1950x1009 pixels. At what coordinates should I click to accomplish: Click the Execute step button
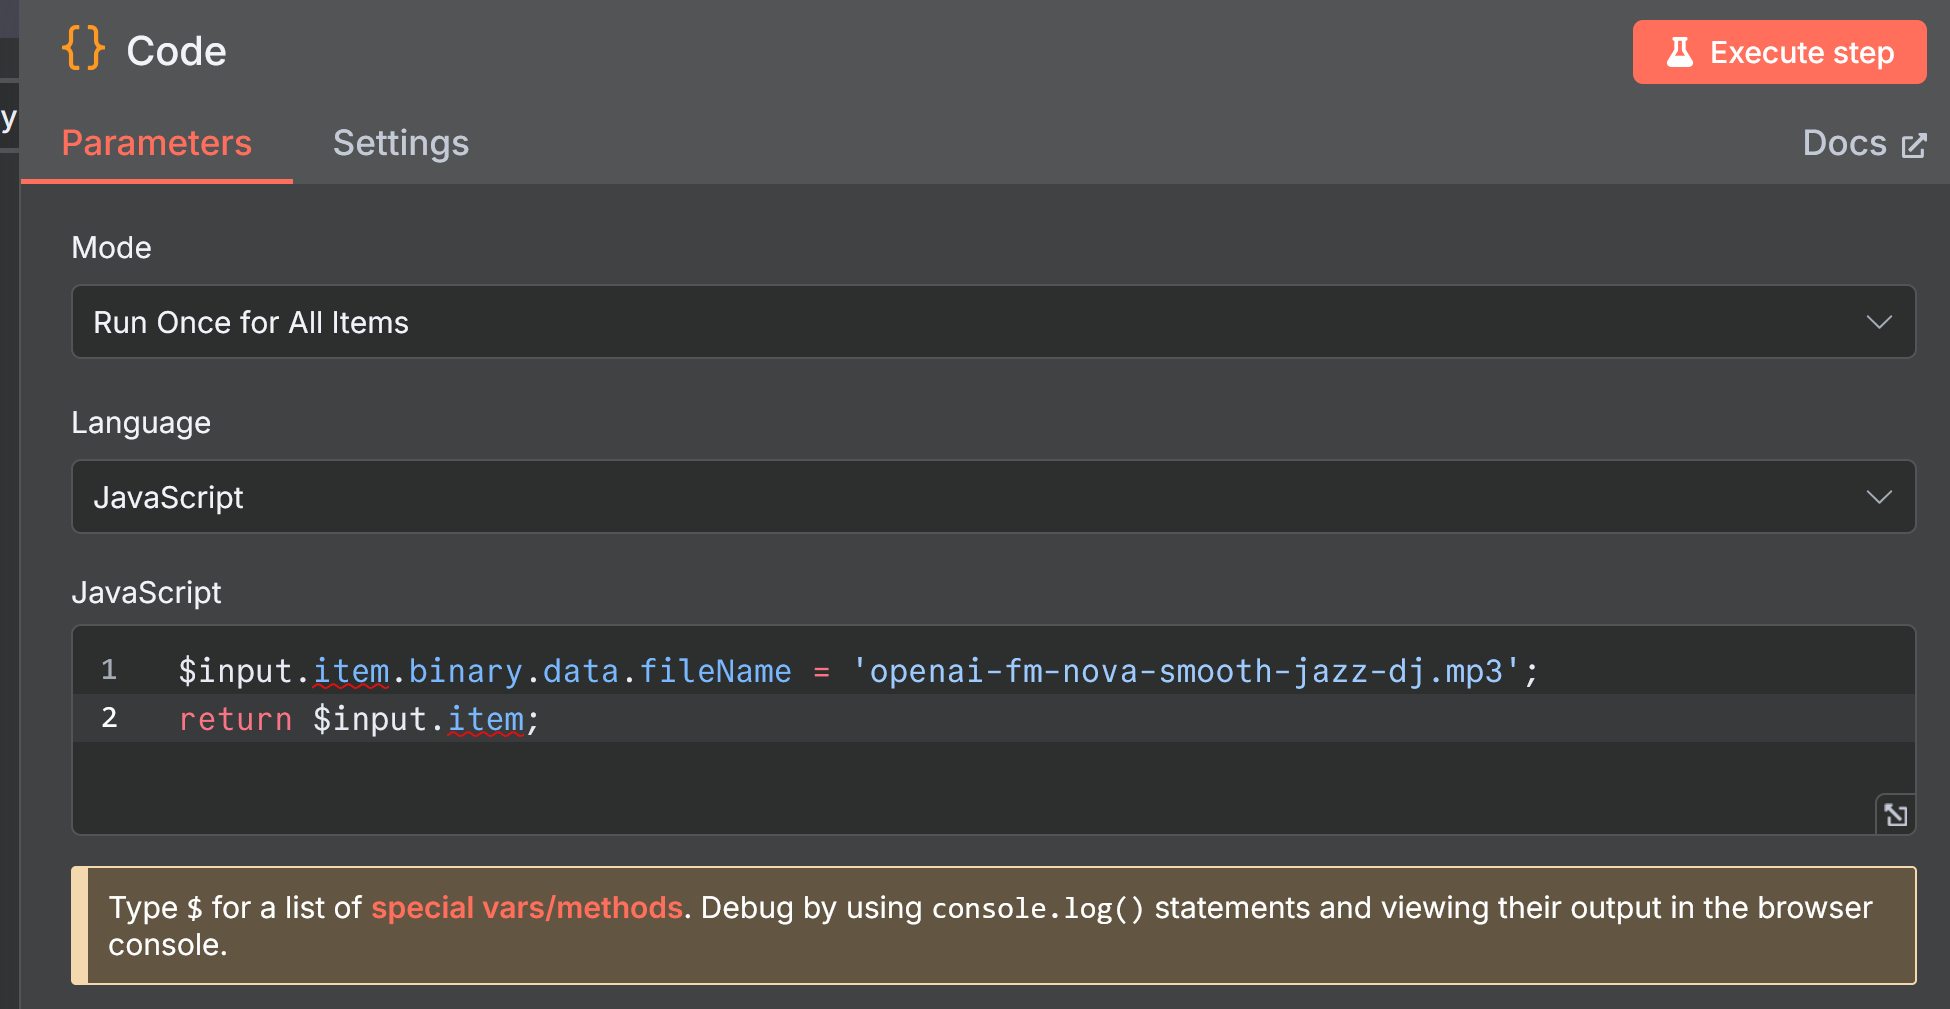[1779, 52]
